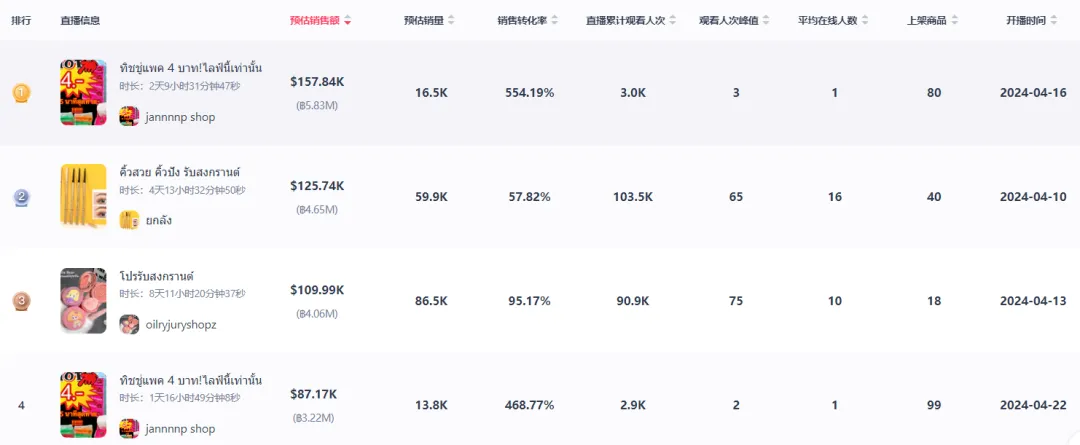Open the yellow eyebrow pencil livestream thumbnail

click(x=83, y=196)
